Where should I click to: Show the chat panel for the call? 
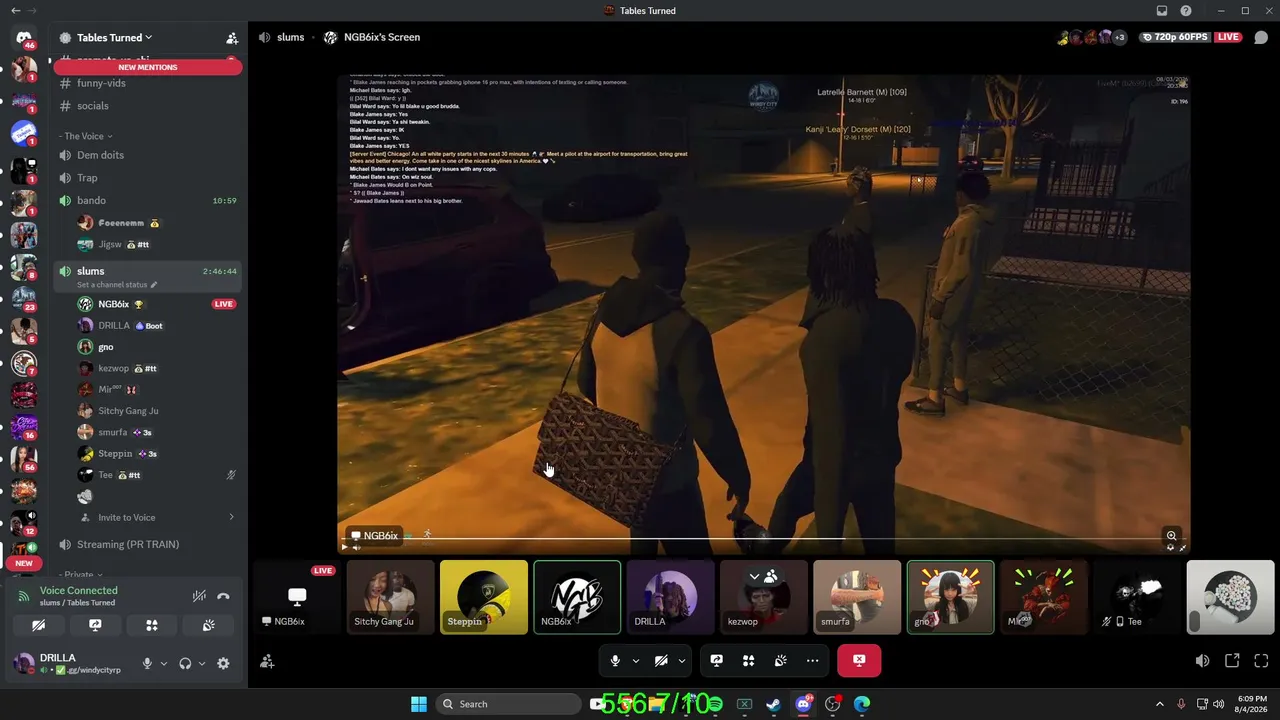(1261, 37)
